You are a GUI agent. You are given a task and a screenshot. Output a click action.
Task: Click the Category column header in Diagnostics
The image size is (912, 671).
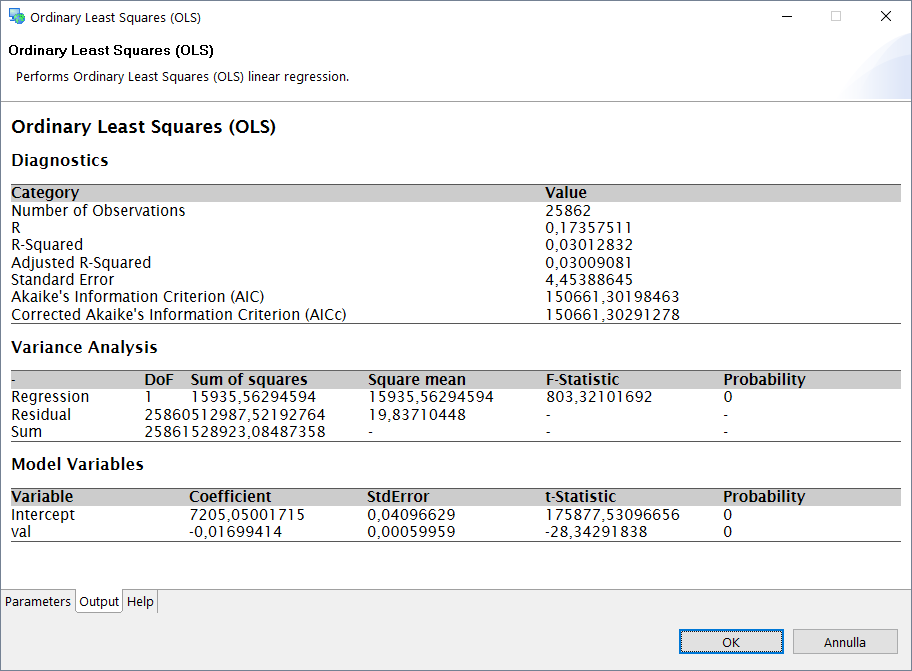click(x=45, y=193)
